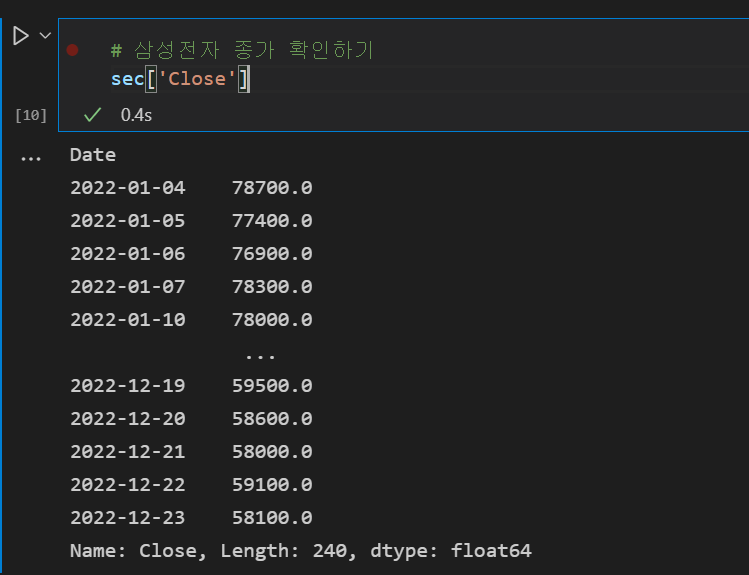Select value 59100.0

tap(272, 485)
